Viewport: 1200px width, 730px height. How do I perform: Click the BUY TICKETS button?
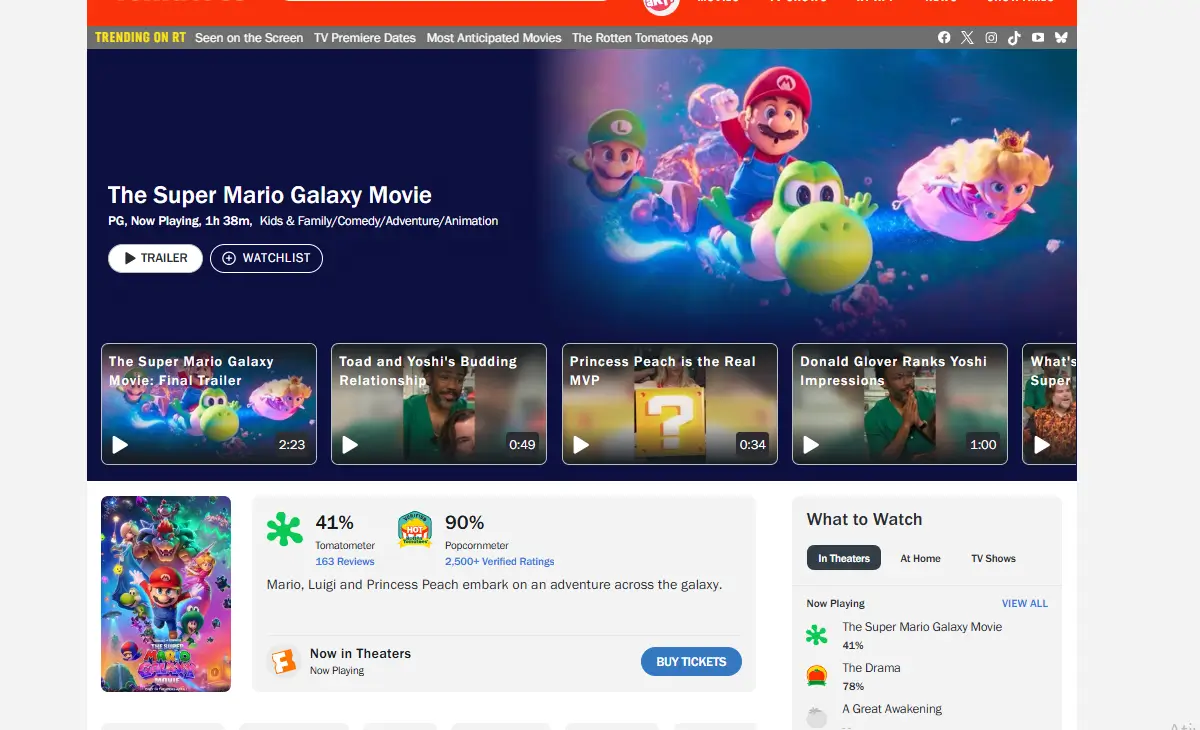coord(691,661)
